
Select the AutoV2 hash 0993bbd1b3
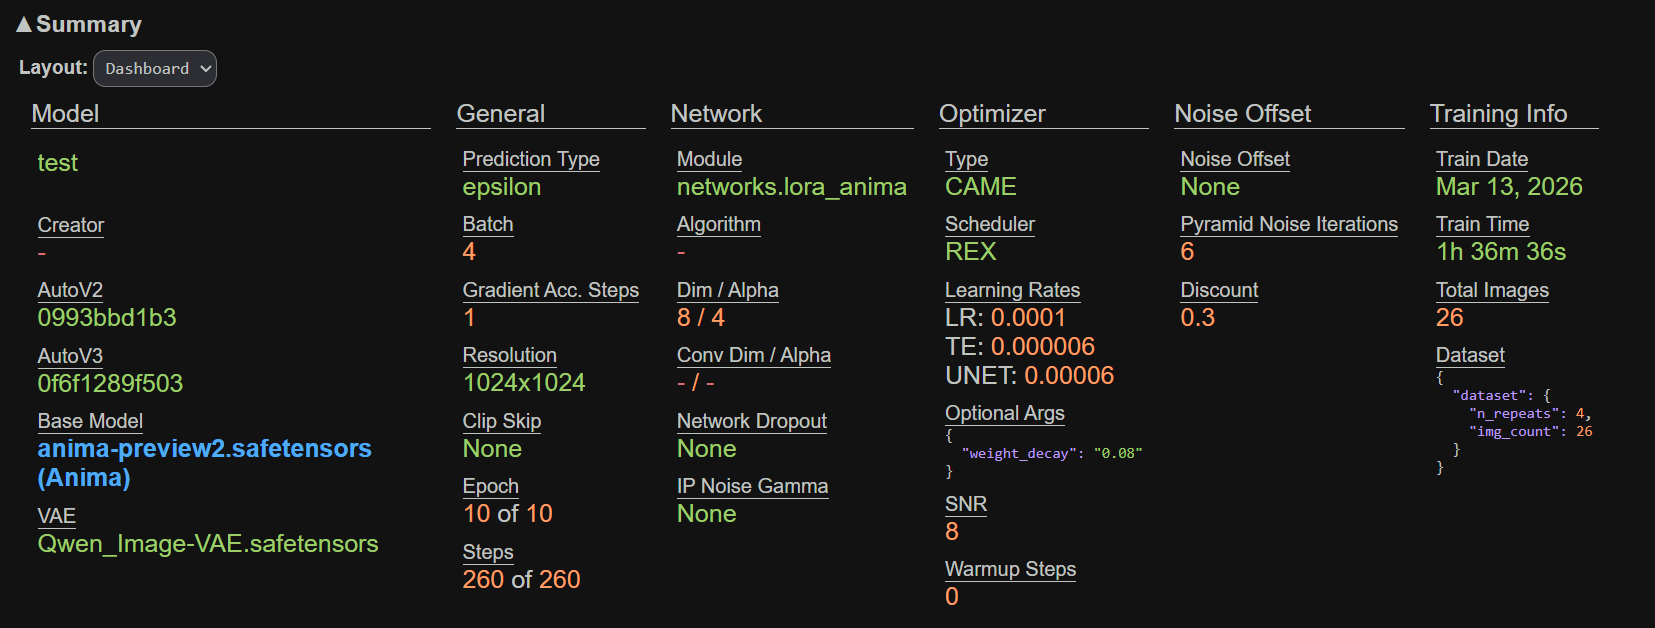pyautogui.click(x=107, y=318)
